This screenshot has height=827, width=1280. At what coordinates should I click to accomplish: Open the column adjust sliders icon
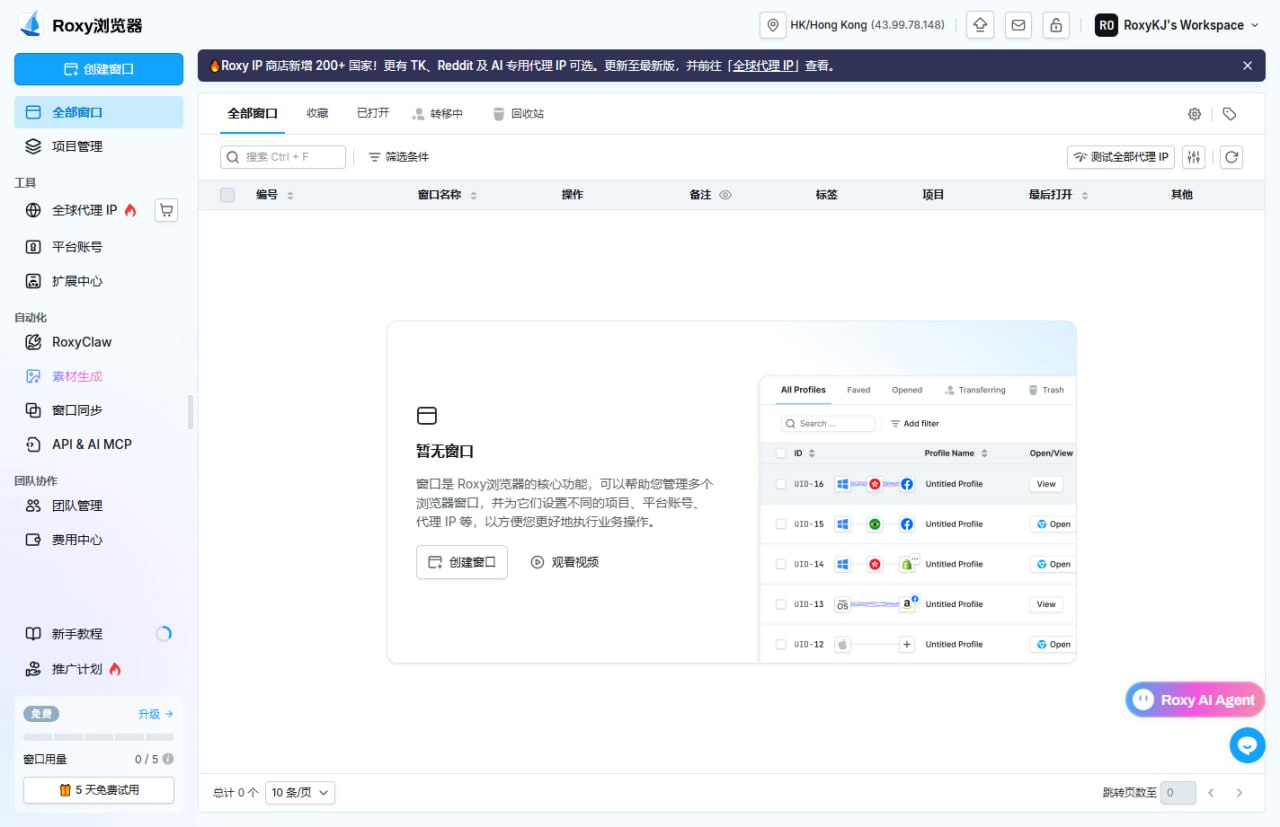pos(1194,157)
